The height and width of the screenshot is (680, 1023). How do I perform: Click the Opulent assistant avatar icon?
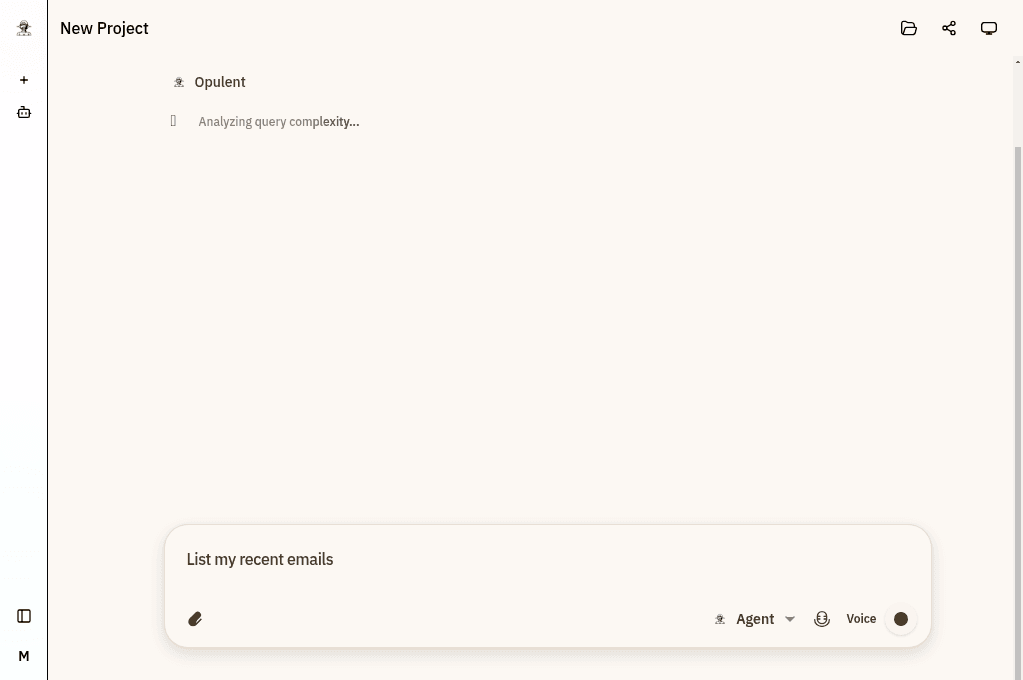pos(179,82)
